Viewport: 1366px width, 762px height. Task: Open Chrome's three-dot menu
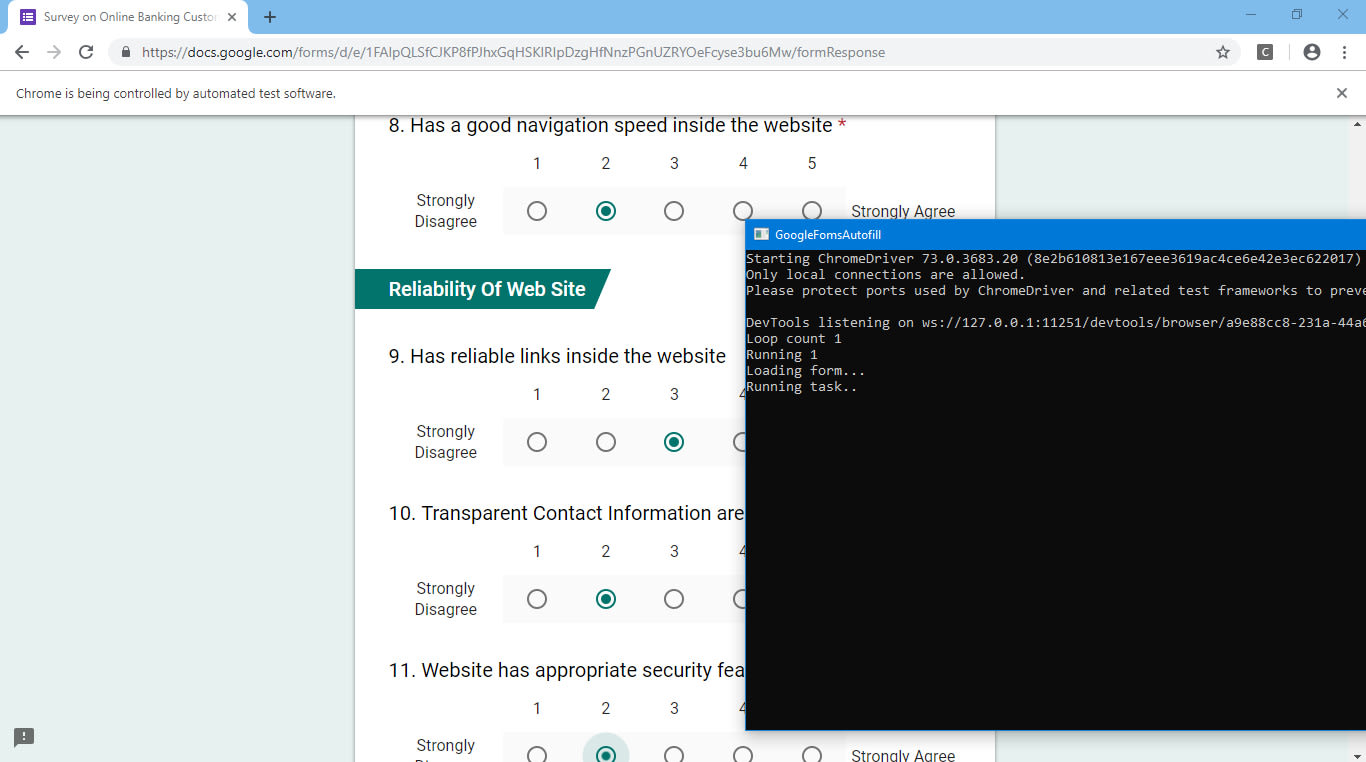pyautogui.click(x=1344, y=52)
